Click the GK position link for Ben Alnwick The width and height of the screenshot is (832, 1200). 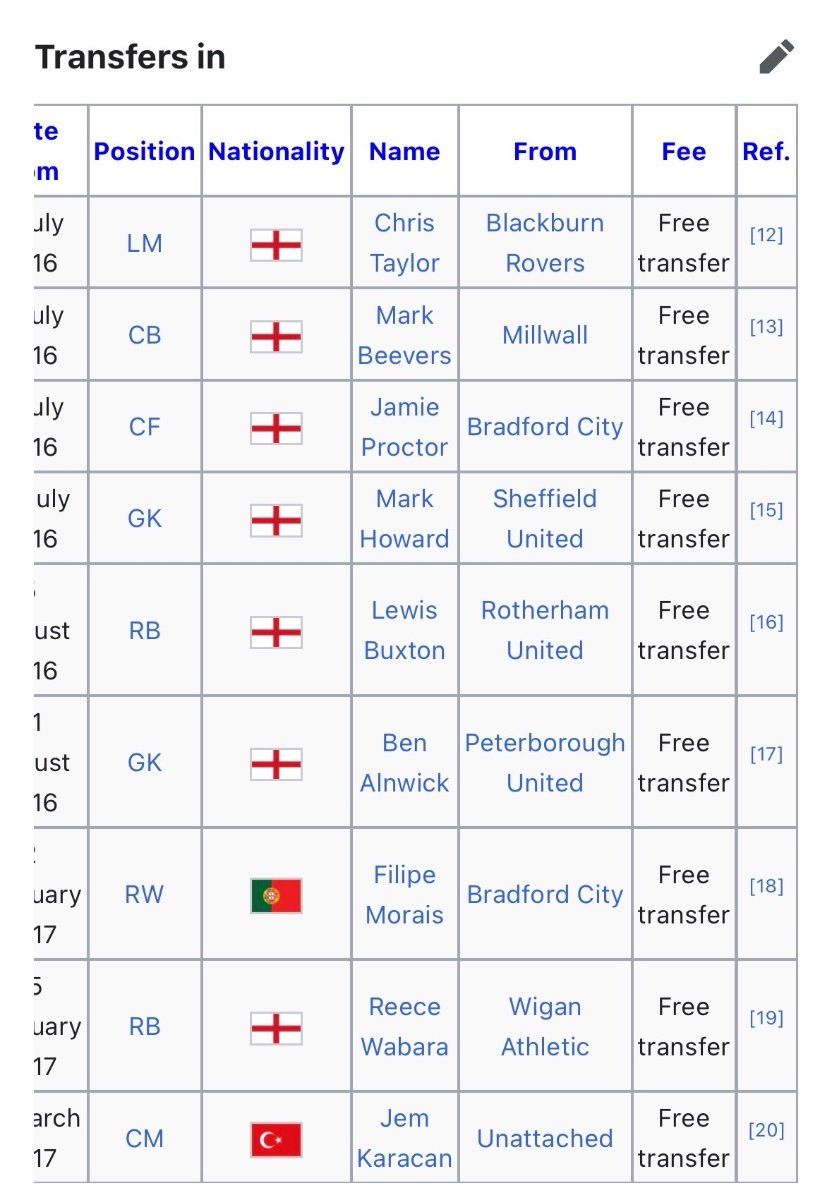pos(144,763)
